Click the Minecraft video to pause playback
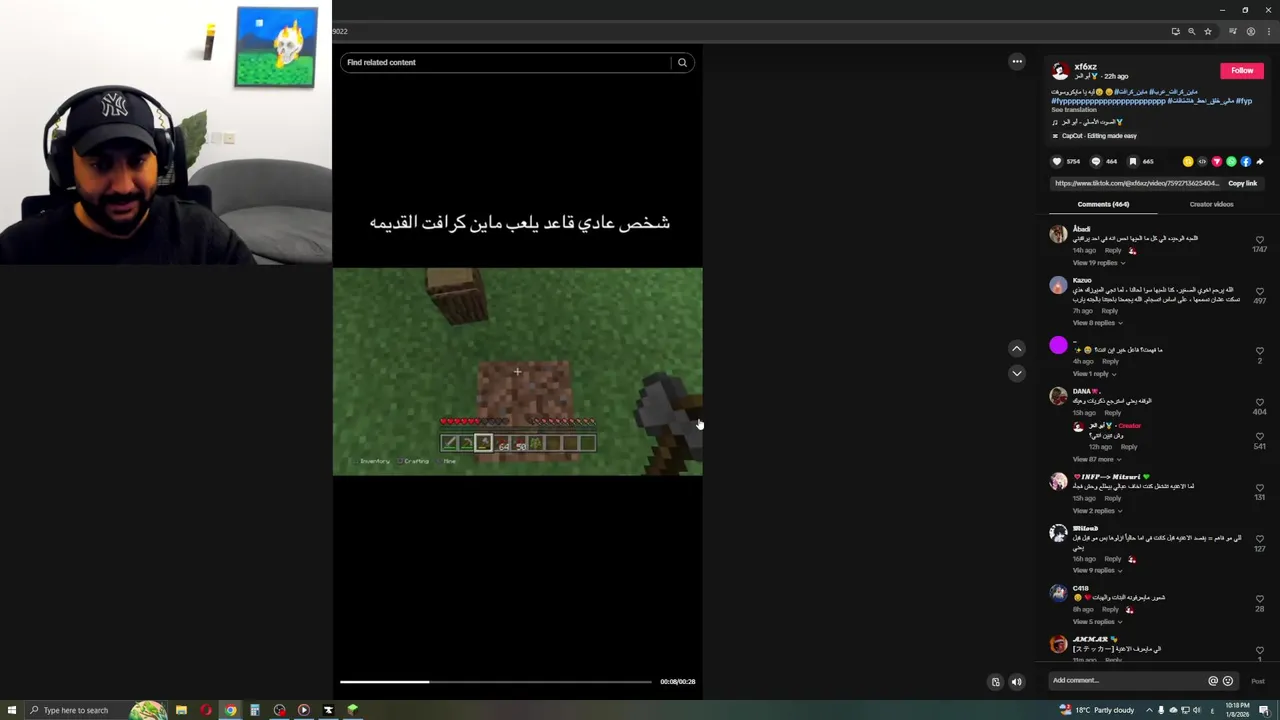Screen dimensions: 1280x720 [x=517, y=371]
